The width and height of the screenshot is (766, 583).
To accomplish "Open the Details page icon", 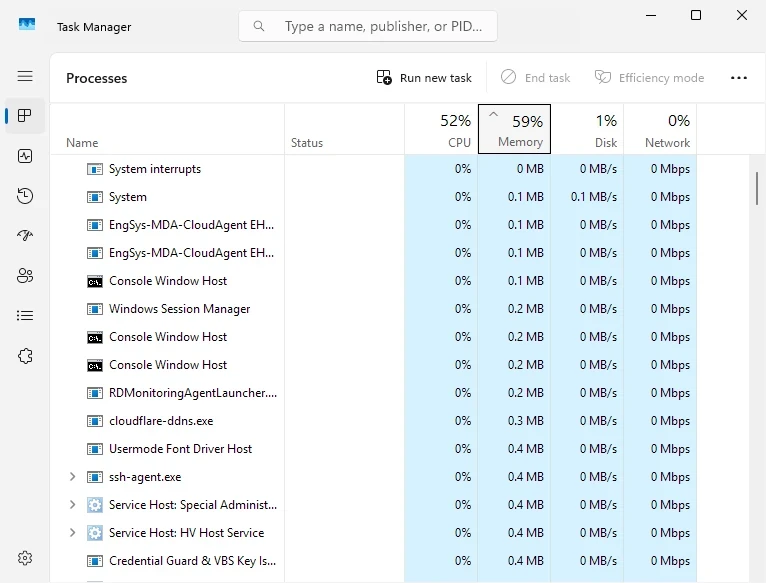I will pyautogui.click(x=25, y=316).
